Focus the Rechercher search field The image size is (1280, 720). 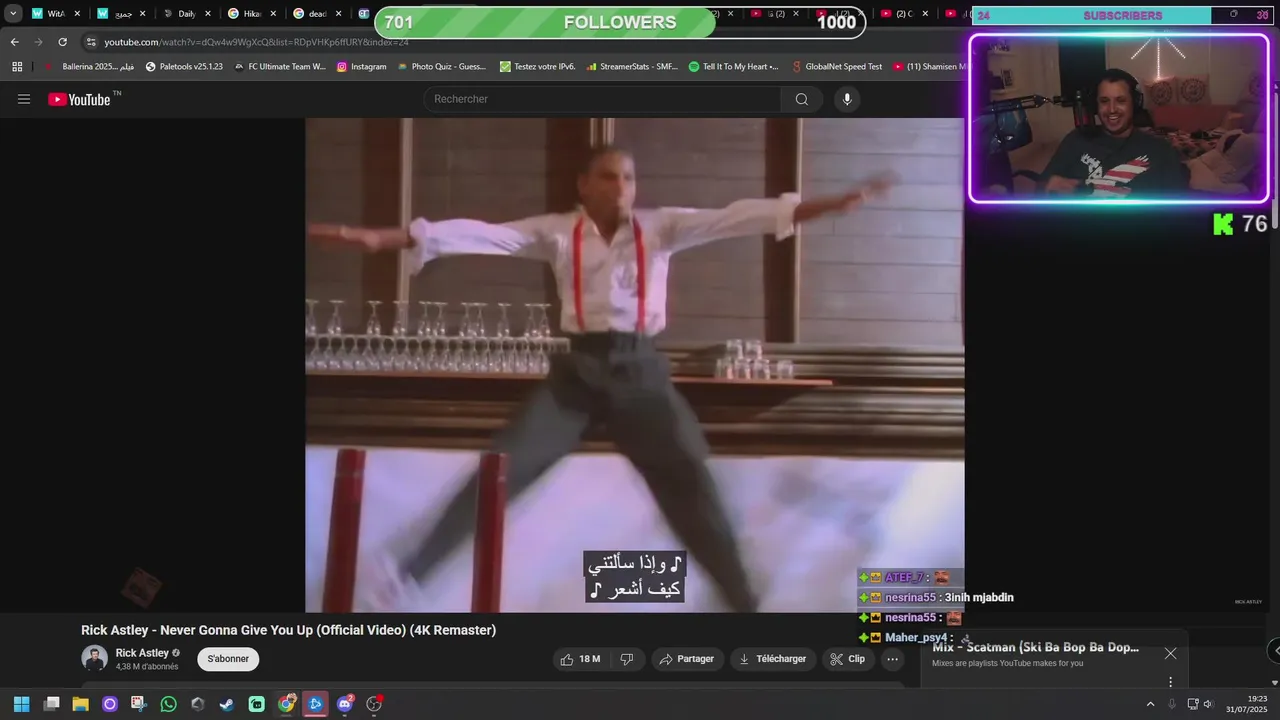pyautogui.click(x=603, y=99)
